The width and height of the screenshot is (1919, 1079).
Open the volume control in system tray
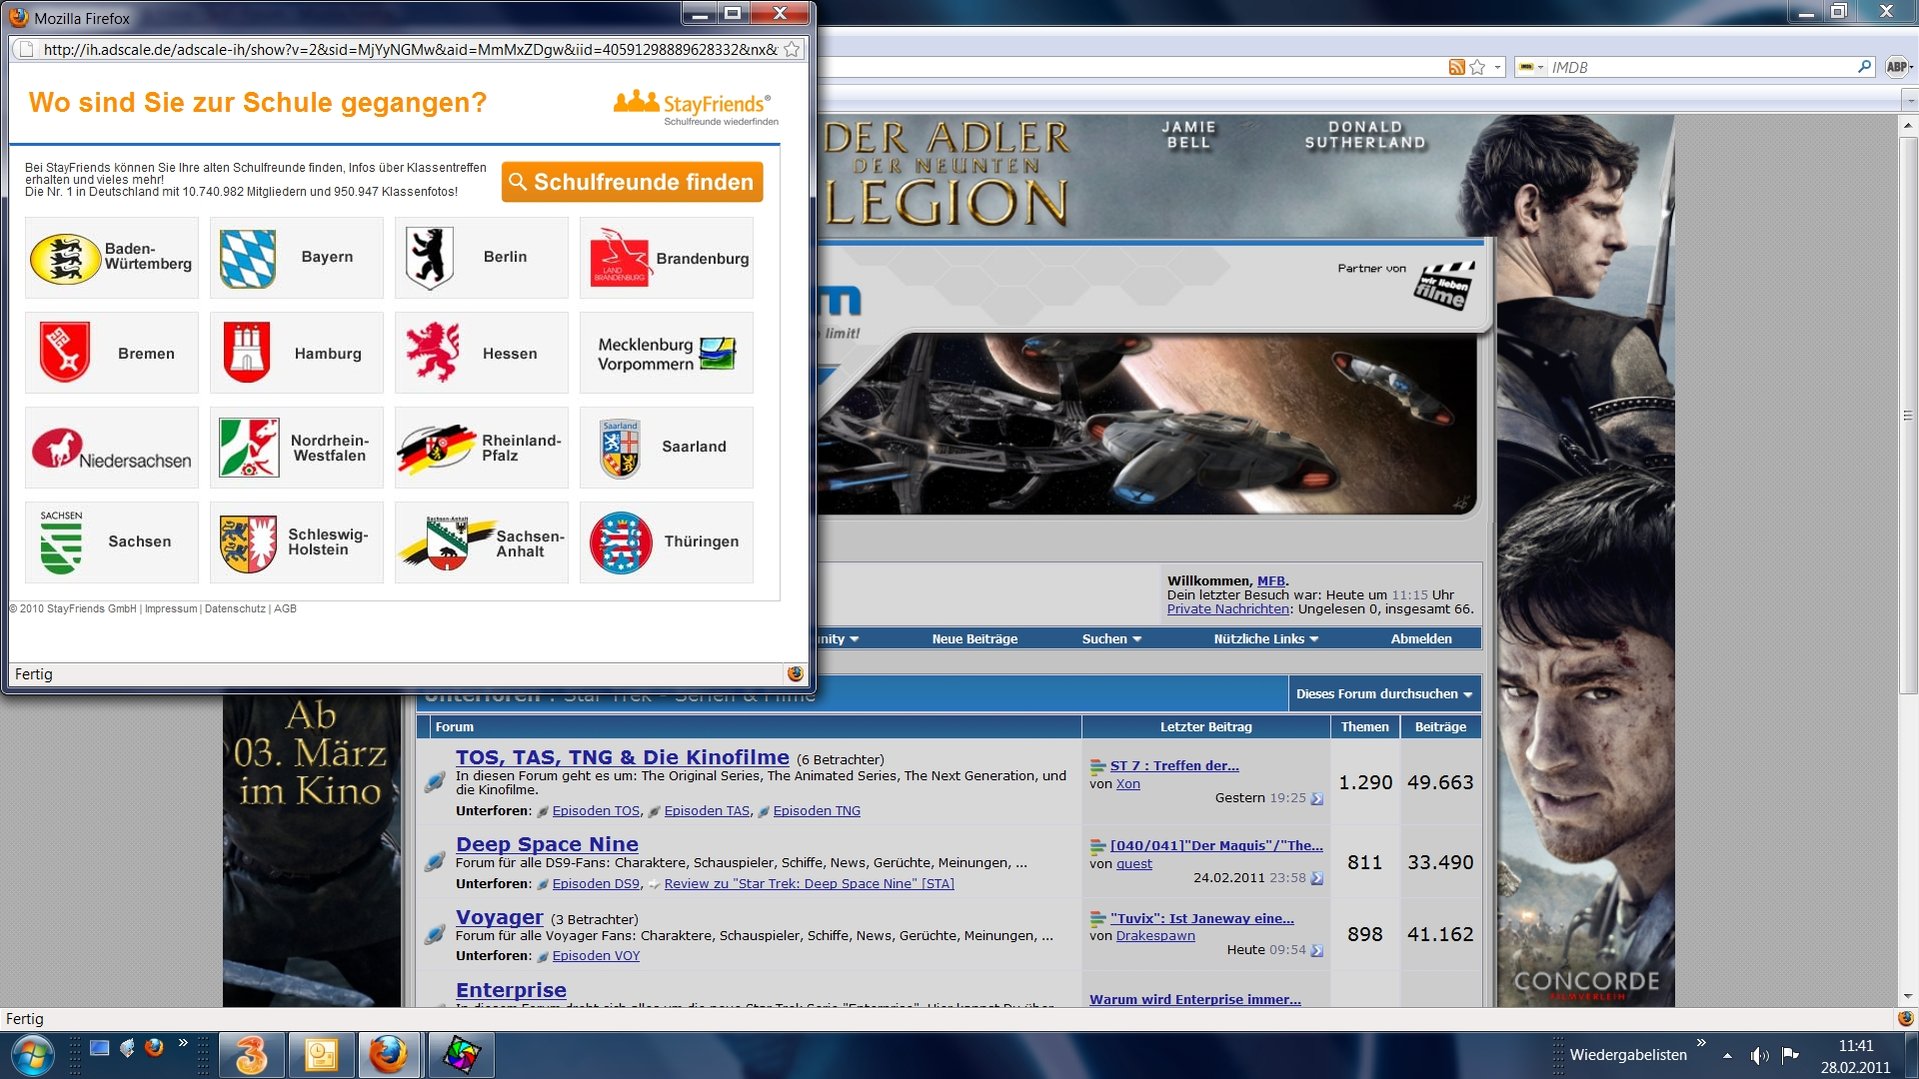click(x=1759, y=1055)
